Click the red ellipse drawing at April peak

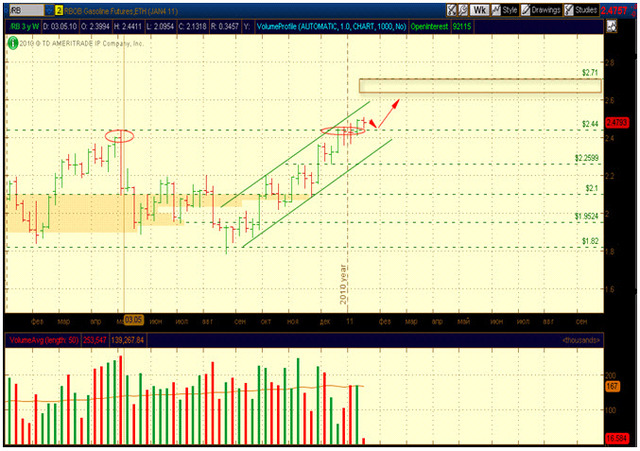click(x=119, y=136)
